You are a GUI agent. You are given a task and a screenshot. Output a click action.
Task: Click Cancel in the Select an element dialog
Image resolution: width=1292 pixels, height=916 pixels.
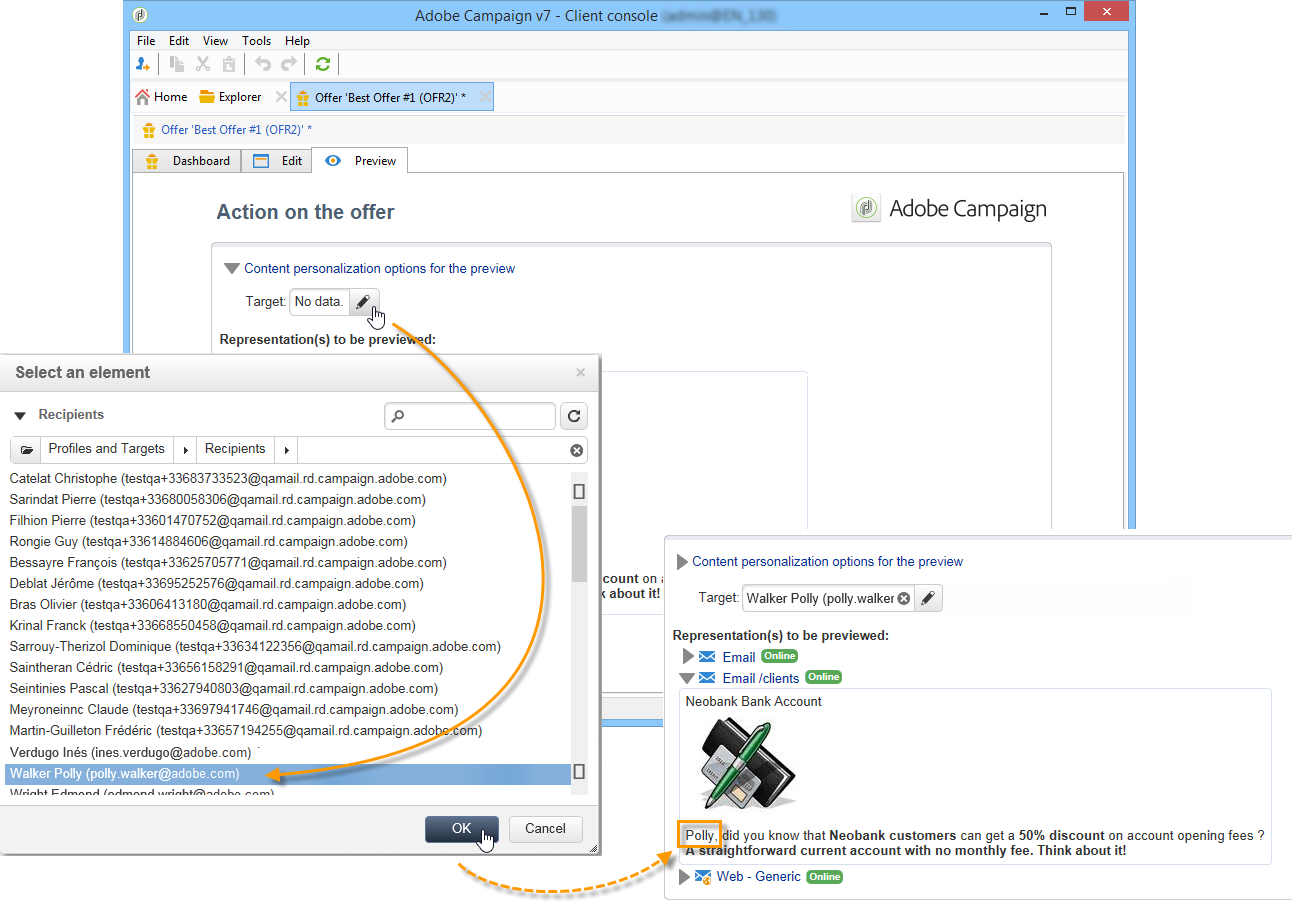(x=545, y=829)
